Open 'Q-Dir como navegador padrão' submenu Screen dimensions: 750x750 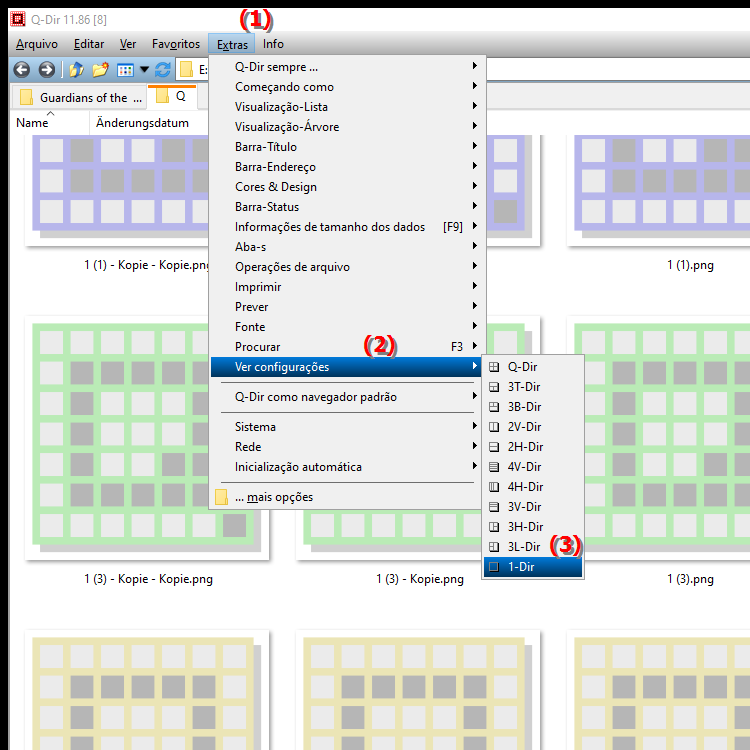(x=347, y=397)
